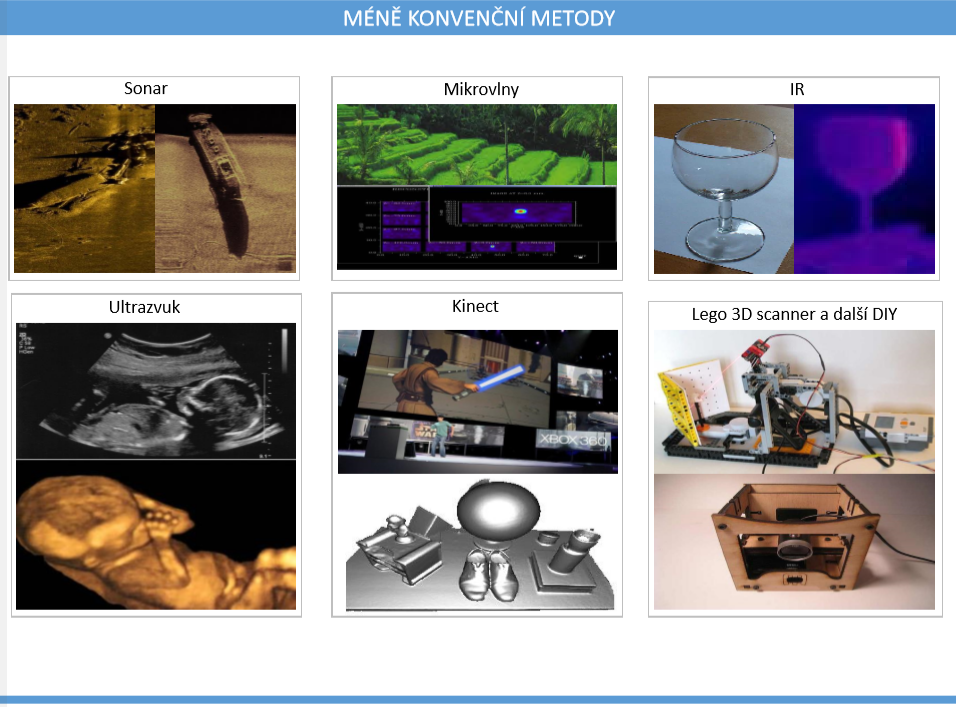Select the Lego scanner rig photo
This screenshot has height=707, width=956.
pyautogui.click(x=794, y=402)
